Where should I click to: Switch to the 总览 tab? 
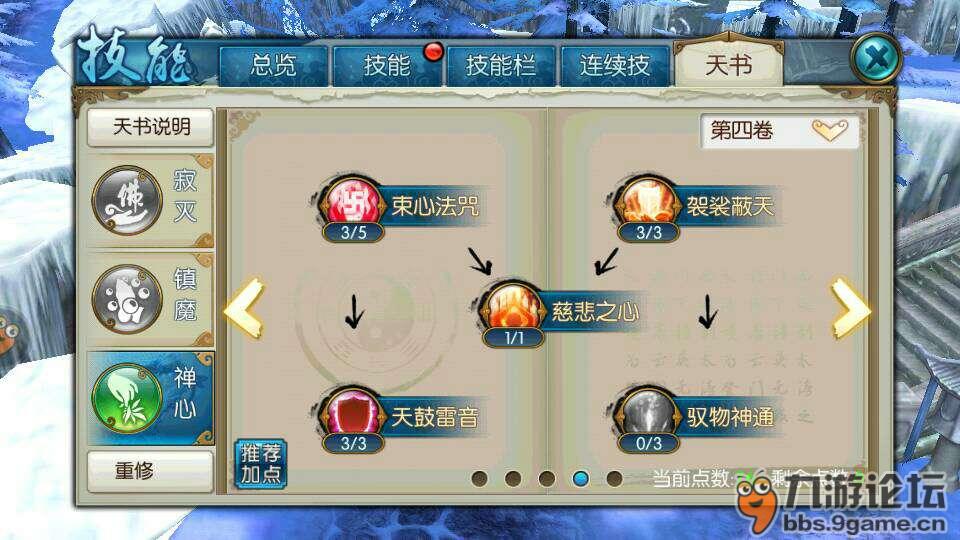point(274,65)
